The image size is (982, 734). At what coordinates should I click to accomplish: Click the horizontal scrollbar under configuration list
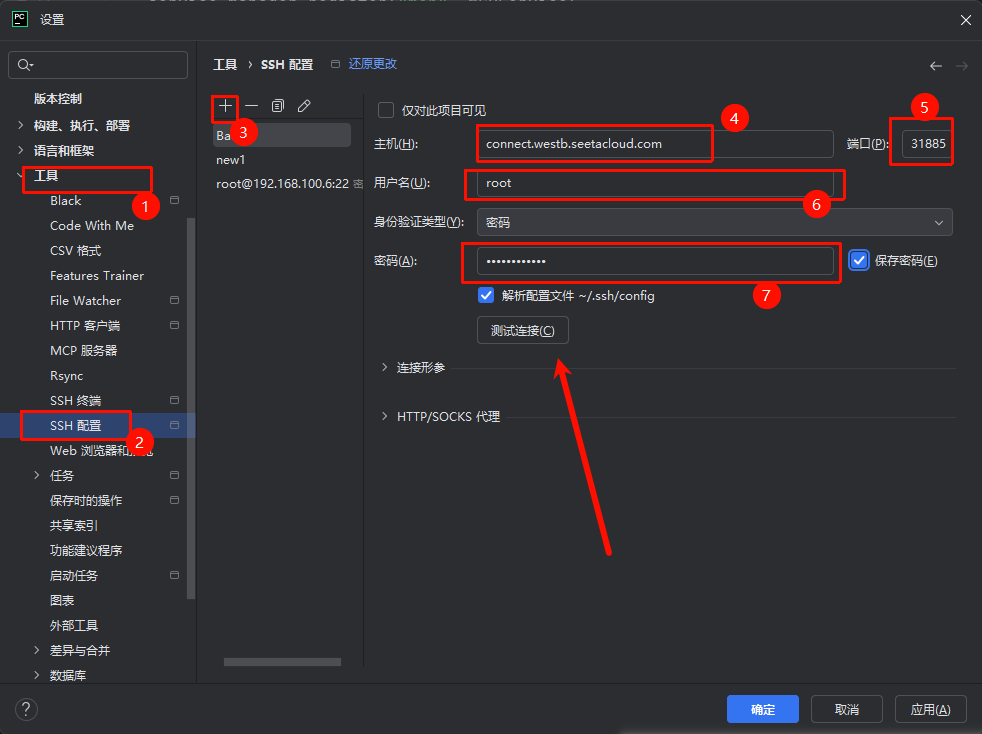[x=282, y=662]
